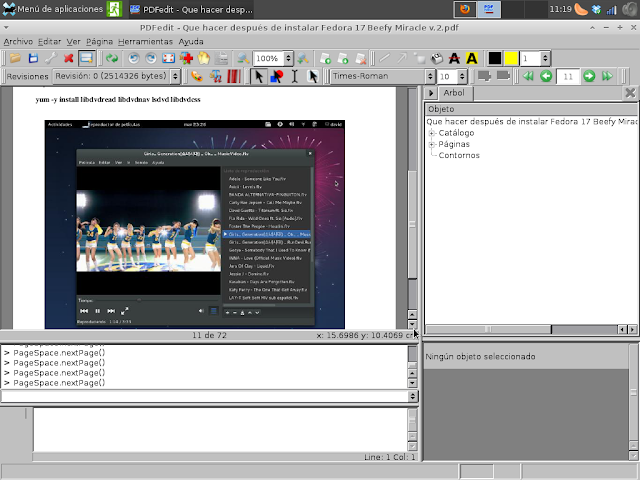The height and width of the screenshot is (480, 640).
Task: Click the rotate counter-clockwise icon
Action: (x=133, y=58)
